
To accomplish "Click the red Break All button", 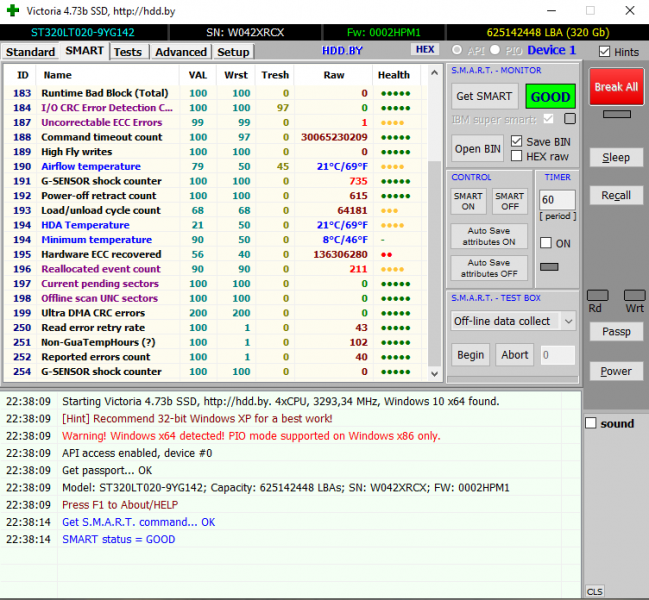I will click(616, 87).
